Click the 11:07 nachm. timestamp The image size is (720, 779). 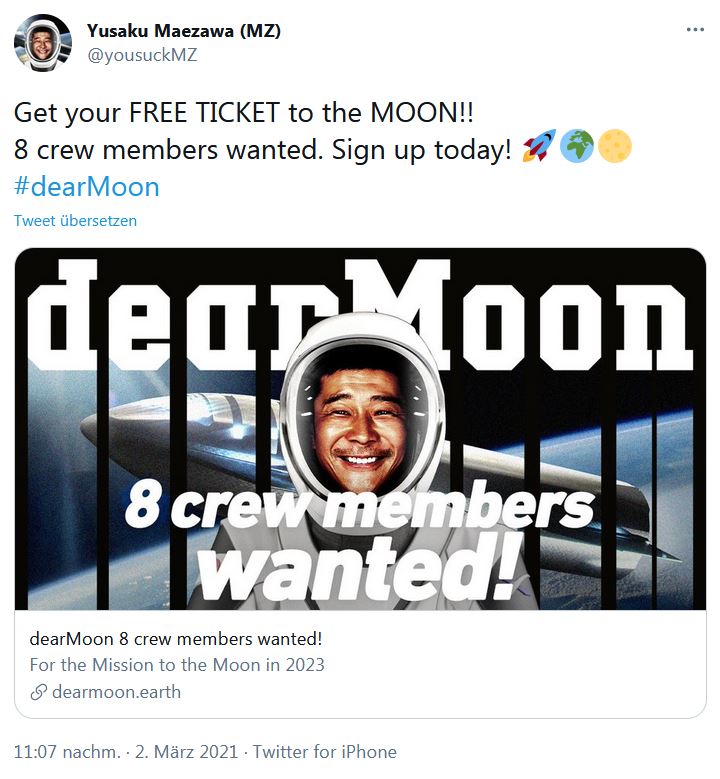pos(68,752)
